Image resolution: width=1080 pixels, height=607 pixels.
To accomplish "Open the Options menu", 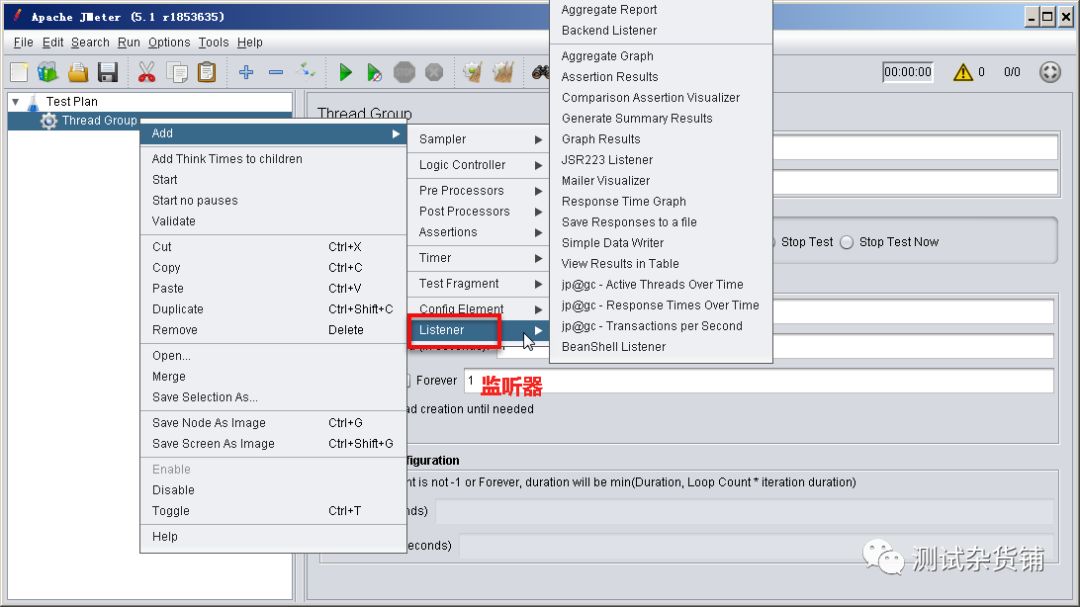I will point(169,42).
